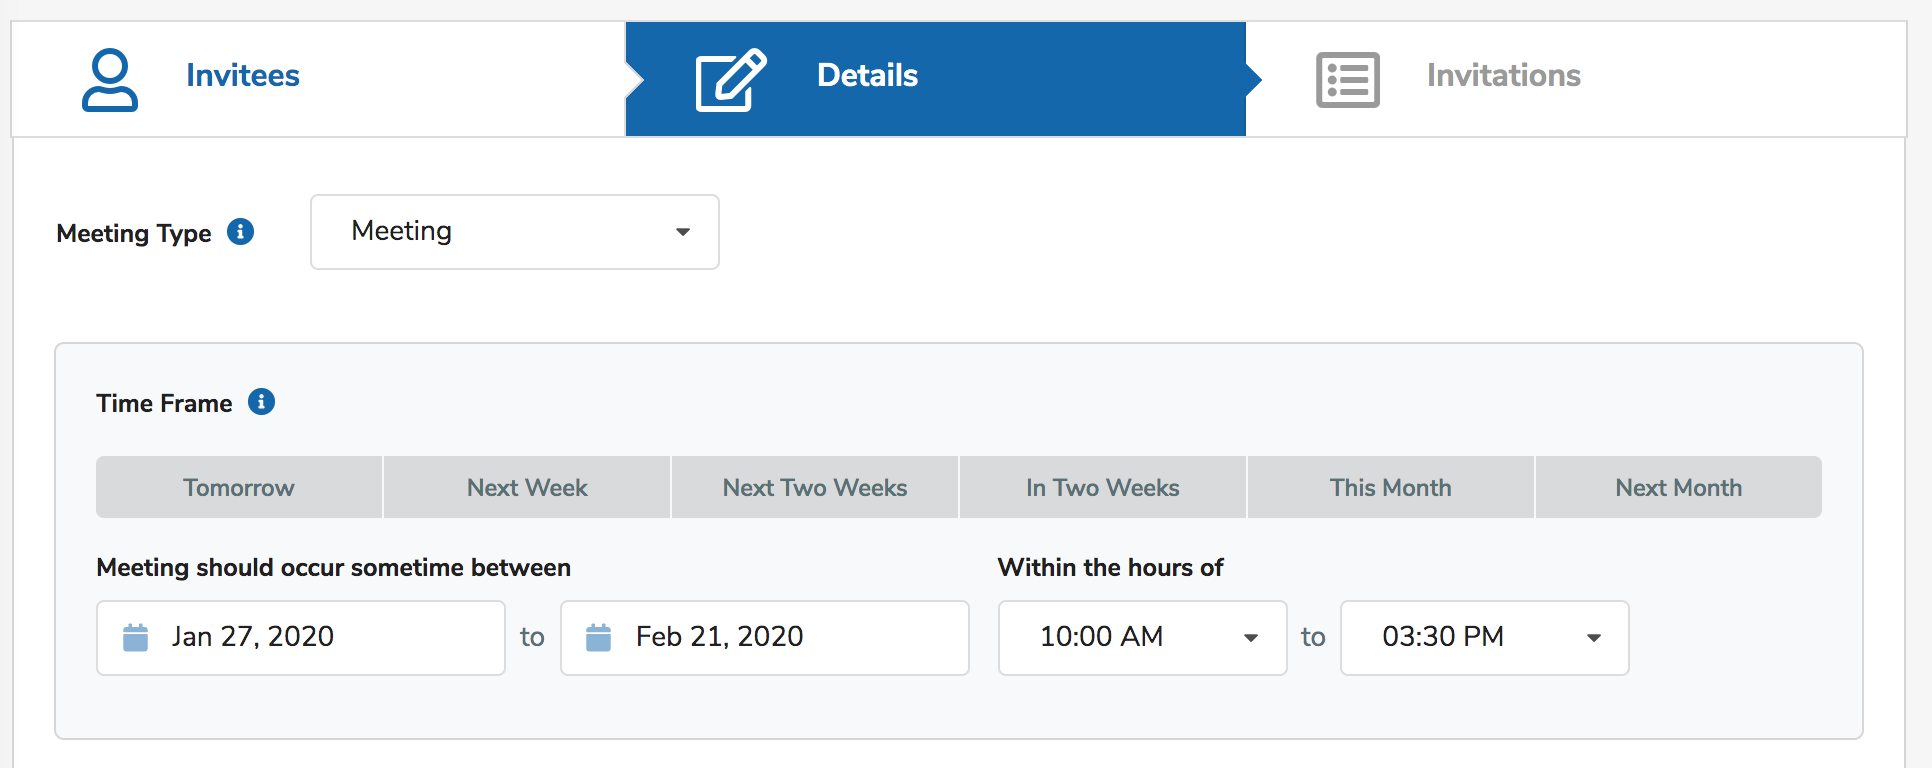Screen dimensions: 1932x768
Task: Switch to the Invitations step tab
Action: pos(1503,76)
